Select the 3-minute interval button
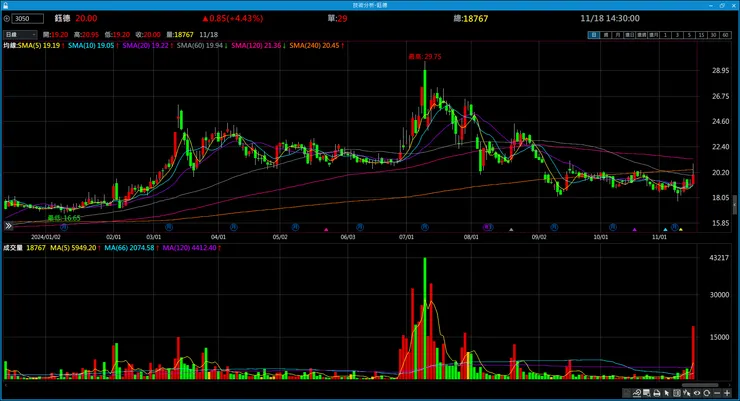This screenshot has height=401, width=740. (x=677, y=35)
